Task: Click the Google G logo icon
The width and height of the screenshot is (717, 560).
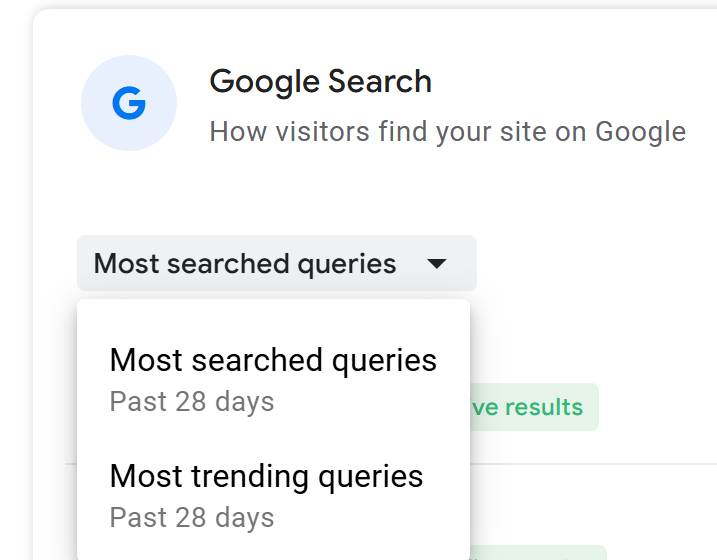Action: click(x=129, y=103)
